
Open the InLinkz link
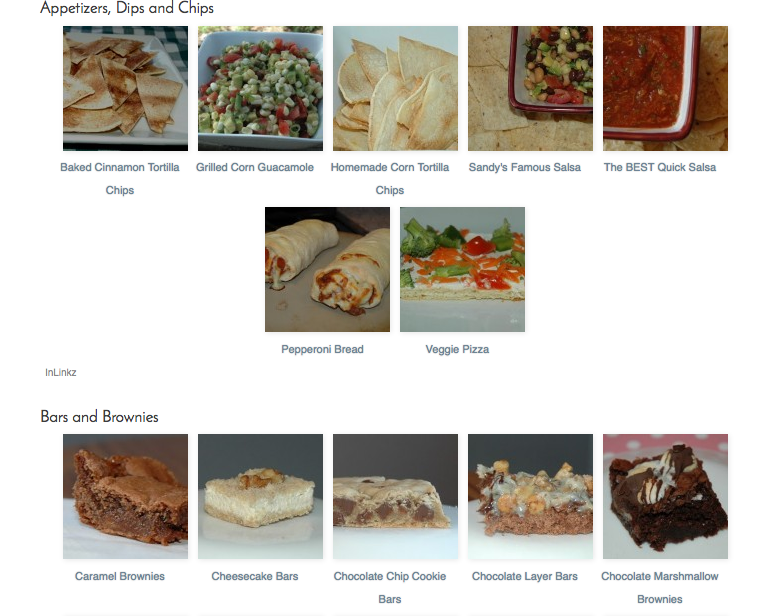60,372
